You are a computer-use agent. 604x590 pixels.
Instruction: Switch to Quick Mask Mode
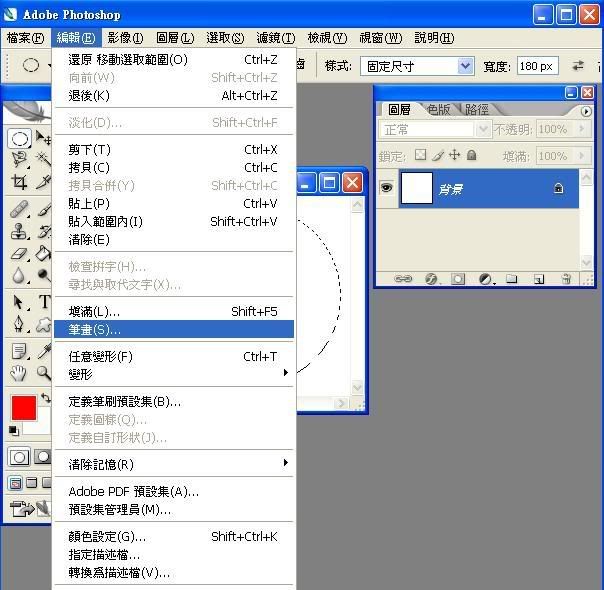point(42,457)
